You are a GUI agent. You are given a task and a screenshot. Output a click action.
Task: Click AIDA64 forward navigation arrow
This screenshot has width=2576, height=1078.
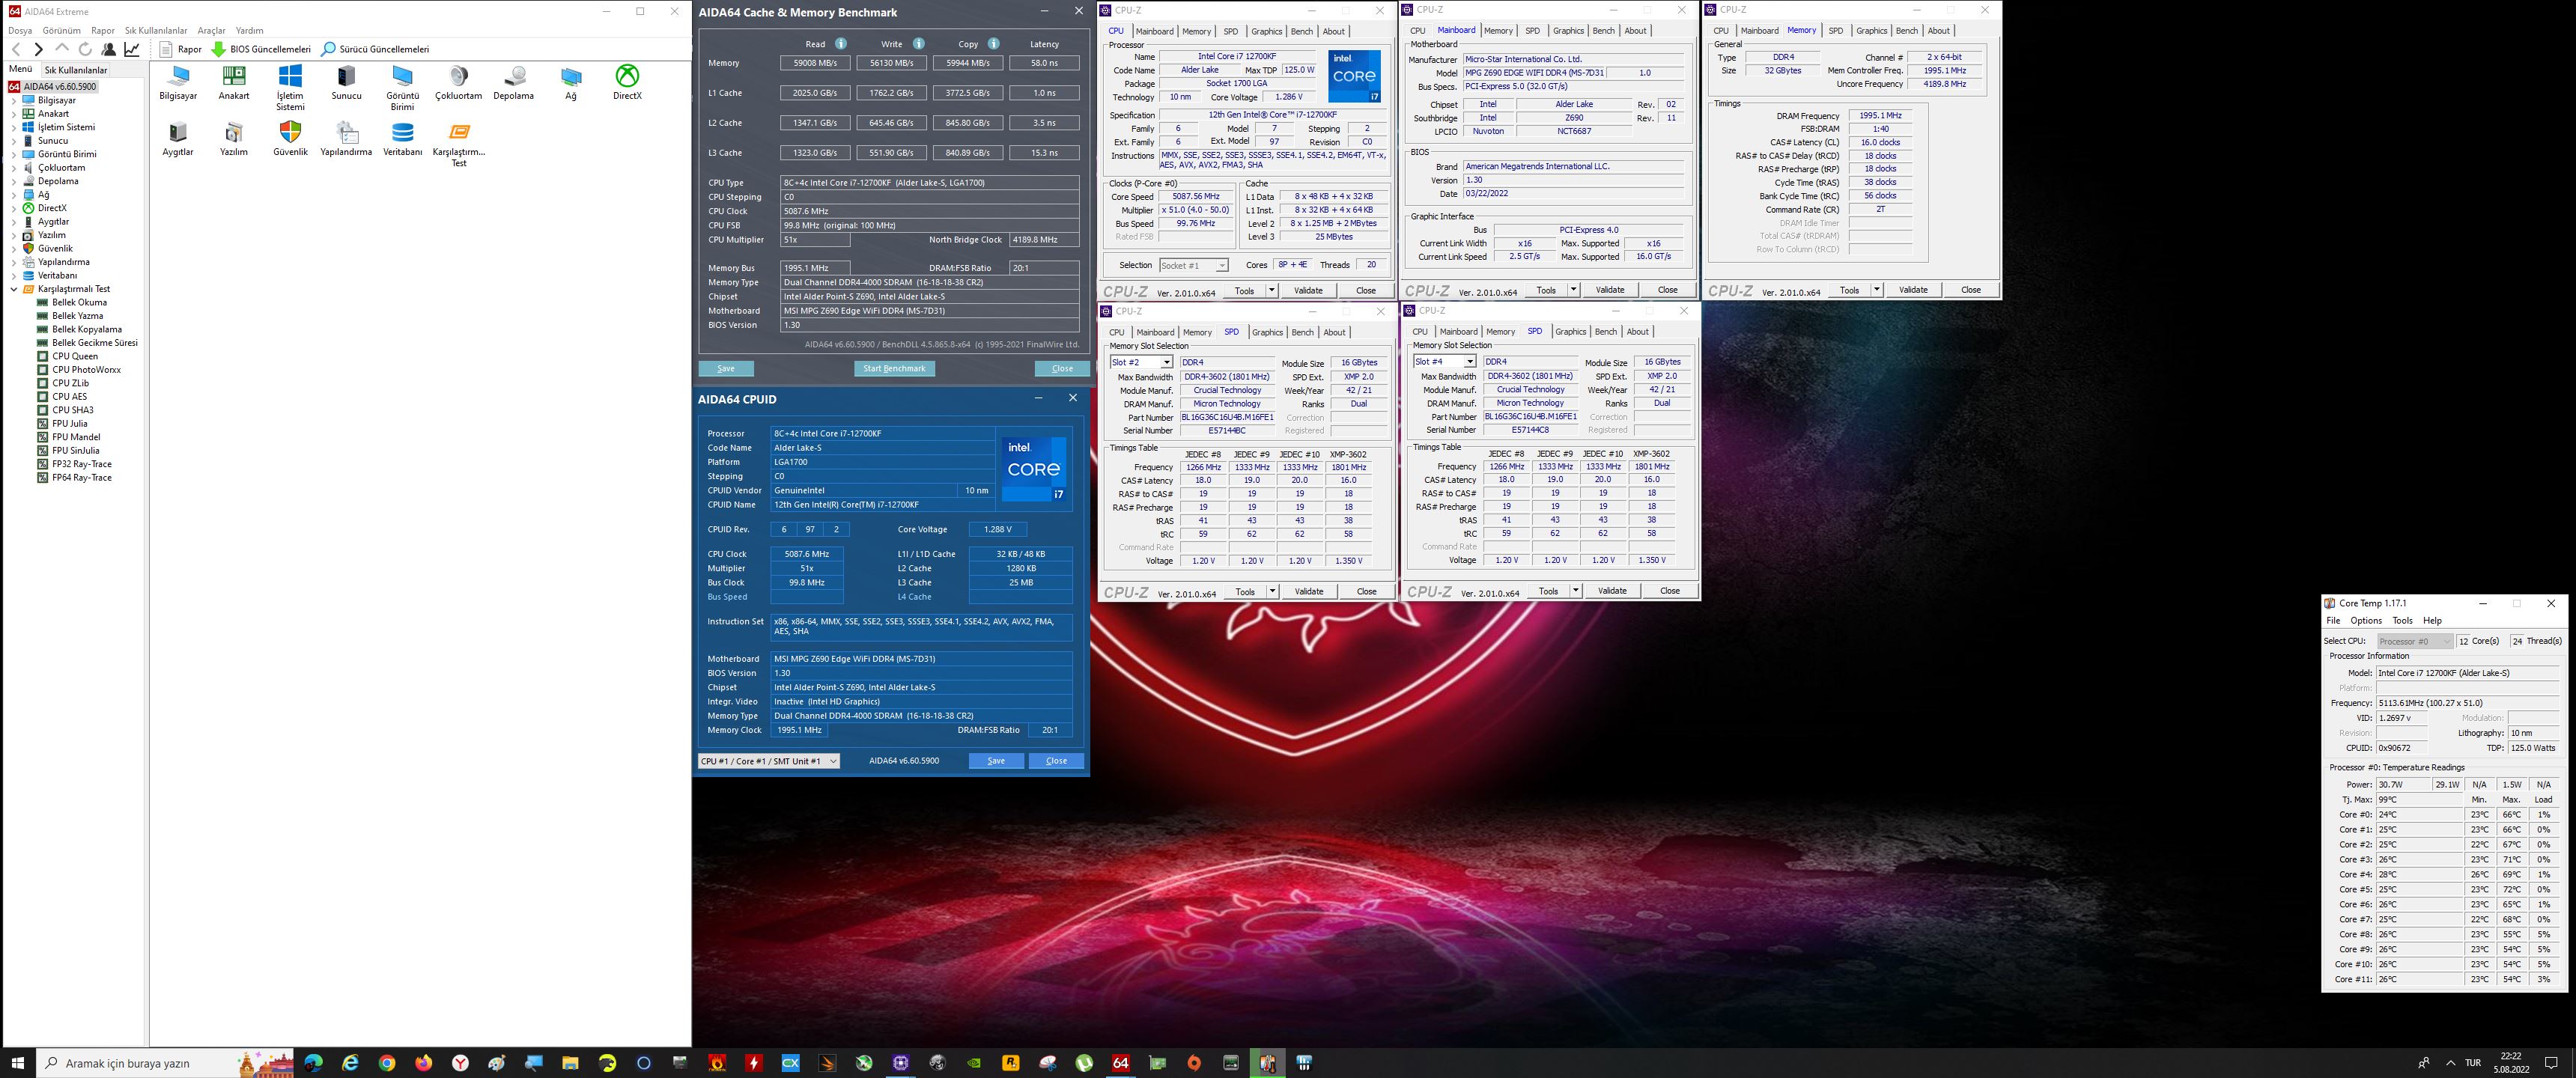38,49
